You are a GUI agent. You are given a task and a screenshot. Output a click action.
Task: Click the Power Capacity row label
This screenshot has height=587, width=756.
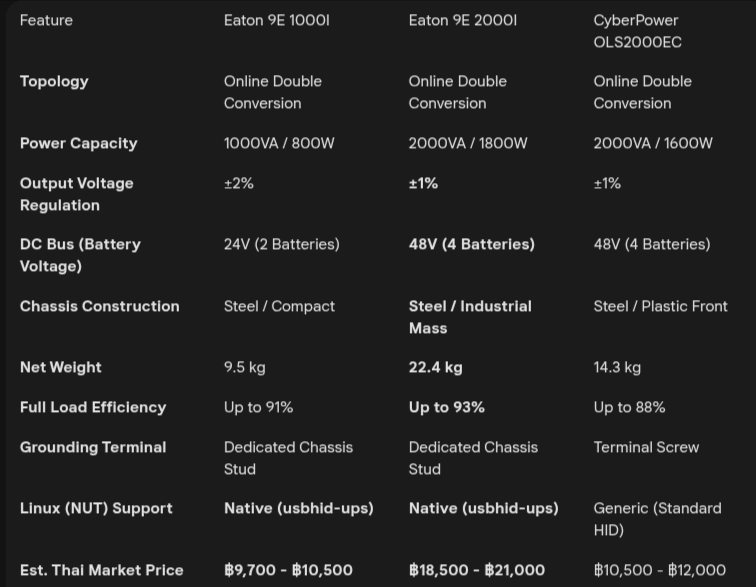pyautogui.click(x=78, y=143)
